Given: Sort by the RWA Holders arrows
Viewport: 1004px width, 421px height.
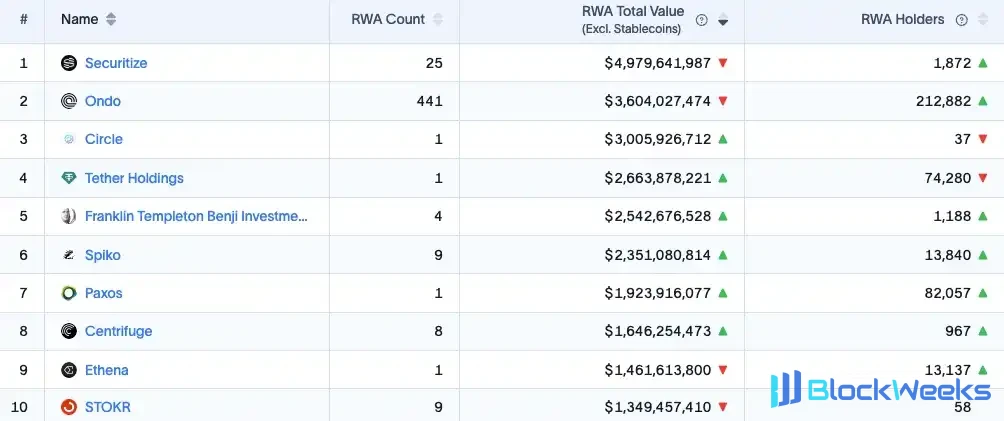Looking at the screenshot, I should (x=983, y=20).
